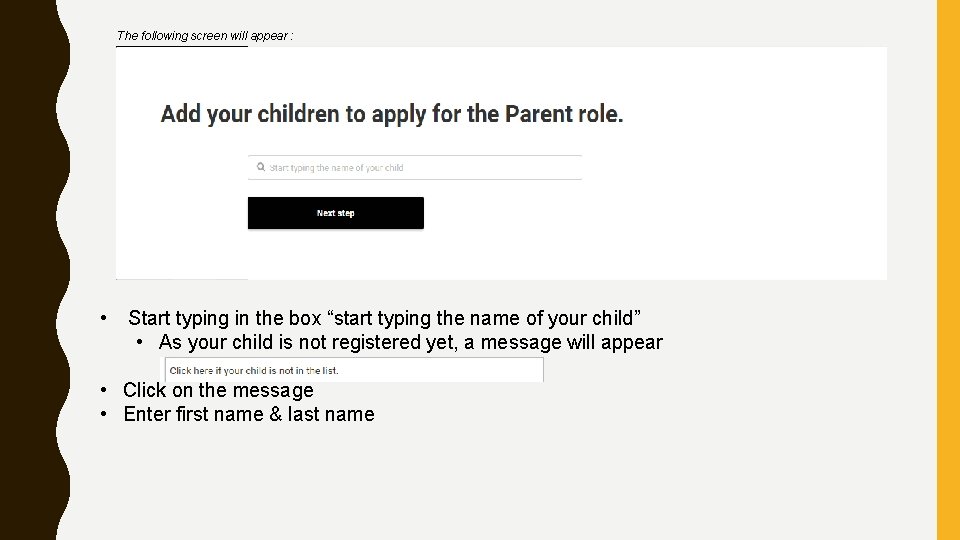The width and height of the screenshot is (960, 540).
Task: Click the "Start typing in the box" bullet text
Action: pos(385,319)
